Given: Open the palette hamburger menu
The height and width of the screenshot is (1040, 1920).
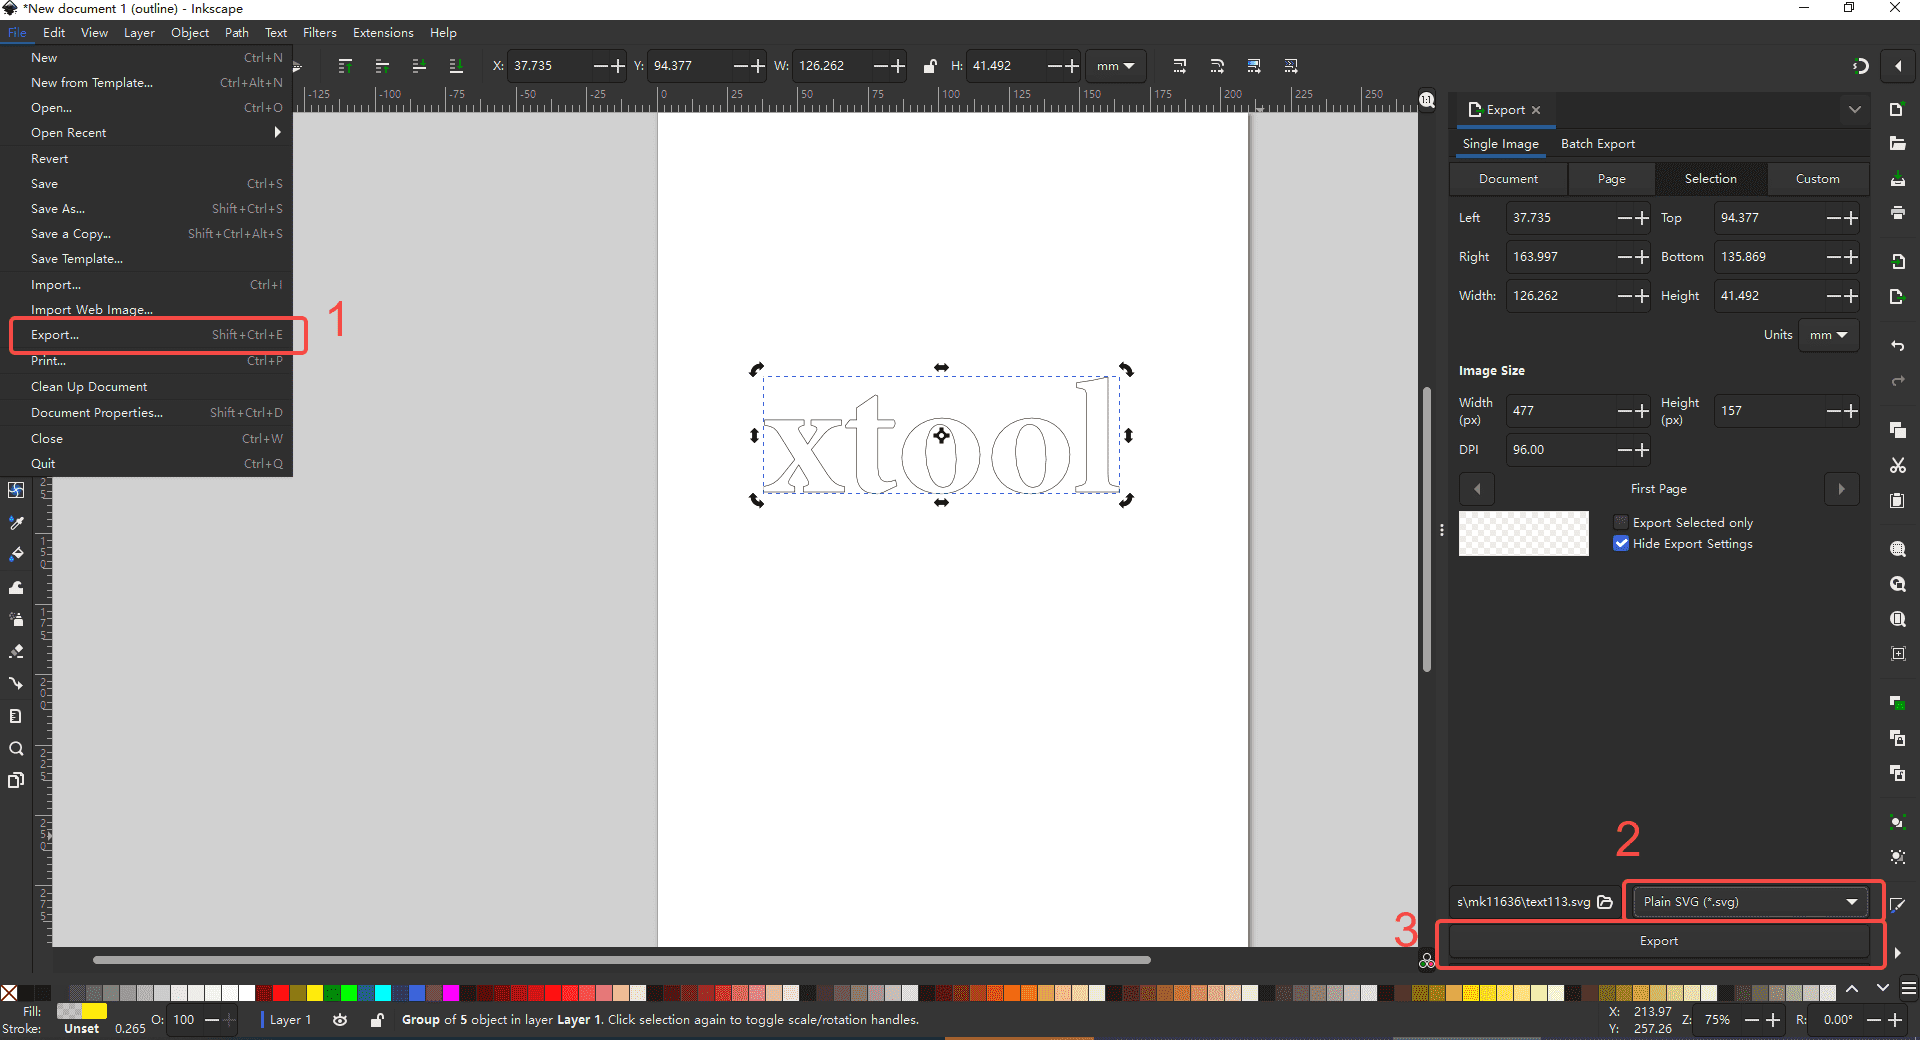Looking at the screenshot, I should [1908, 988].
